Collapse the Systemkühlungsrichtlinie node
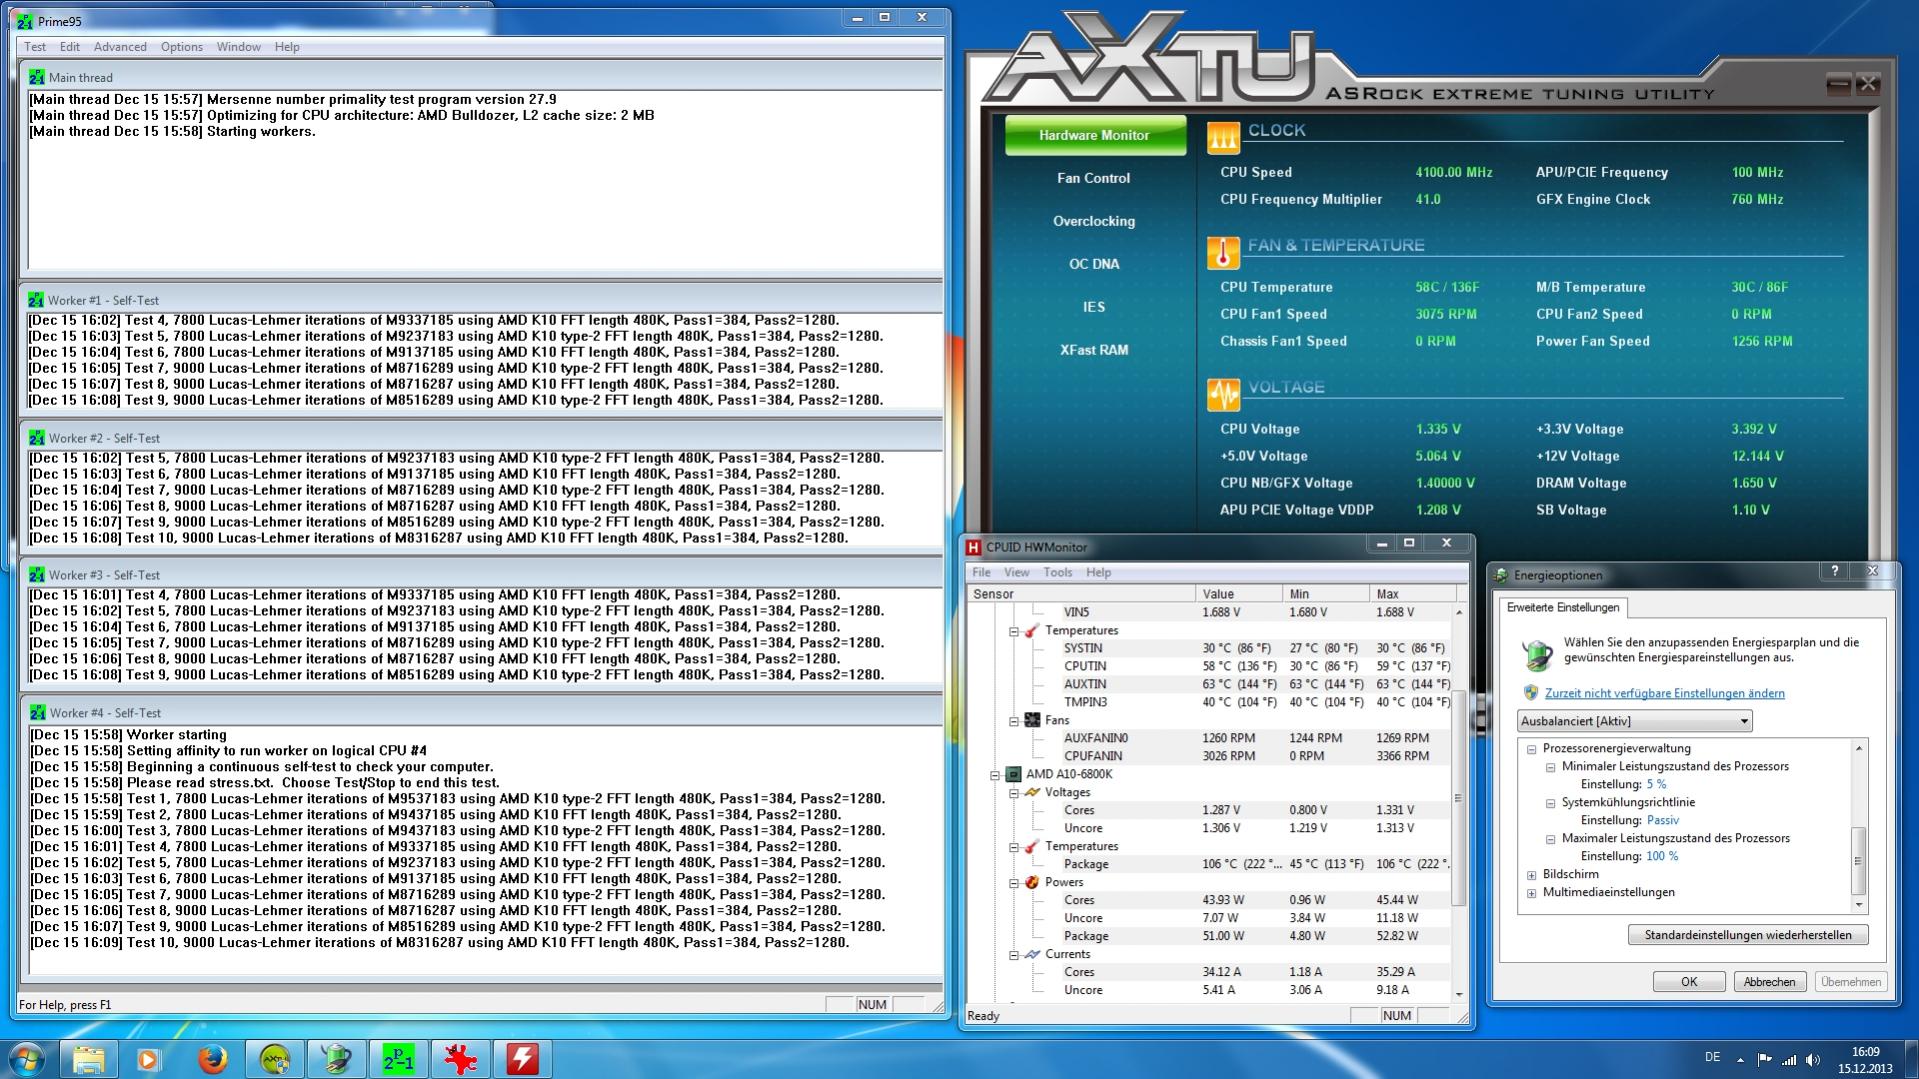This screenshot has width=1919, height=1079. pyautogui.click(x=1550, y=803)
